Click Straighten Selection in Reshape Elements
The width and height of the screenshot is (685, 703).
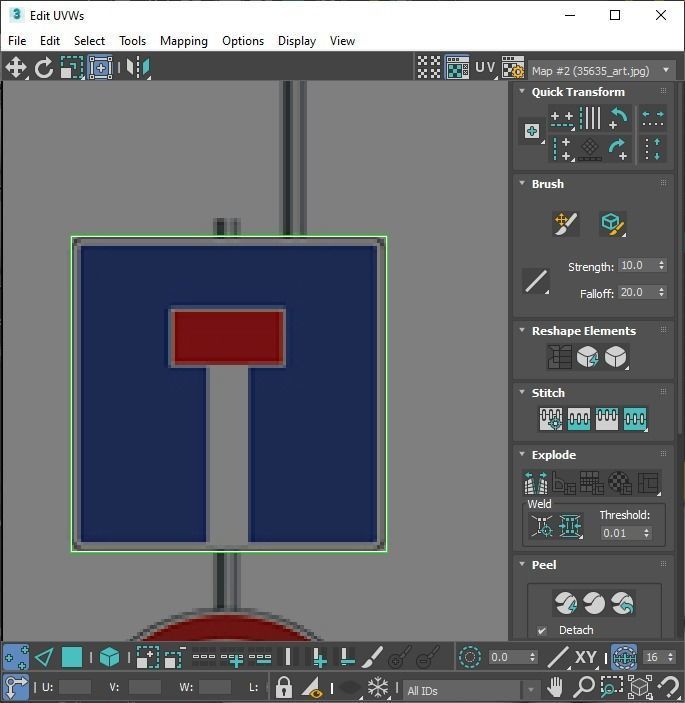[x=559, y=357]
